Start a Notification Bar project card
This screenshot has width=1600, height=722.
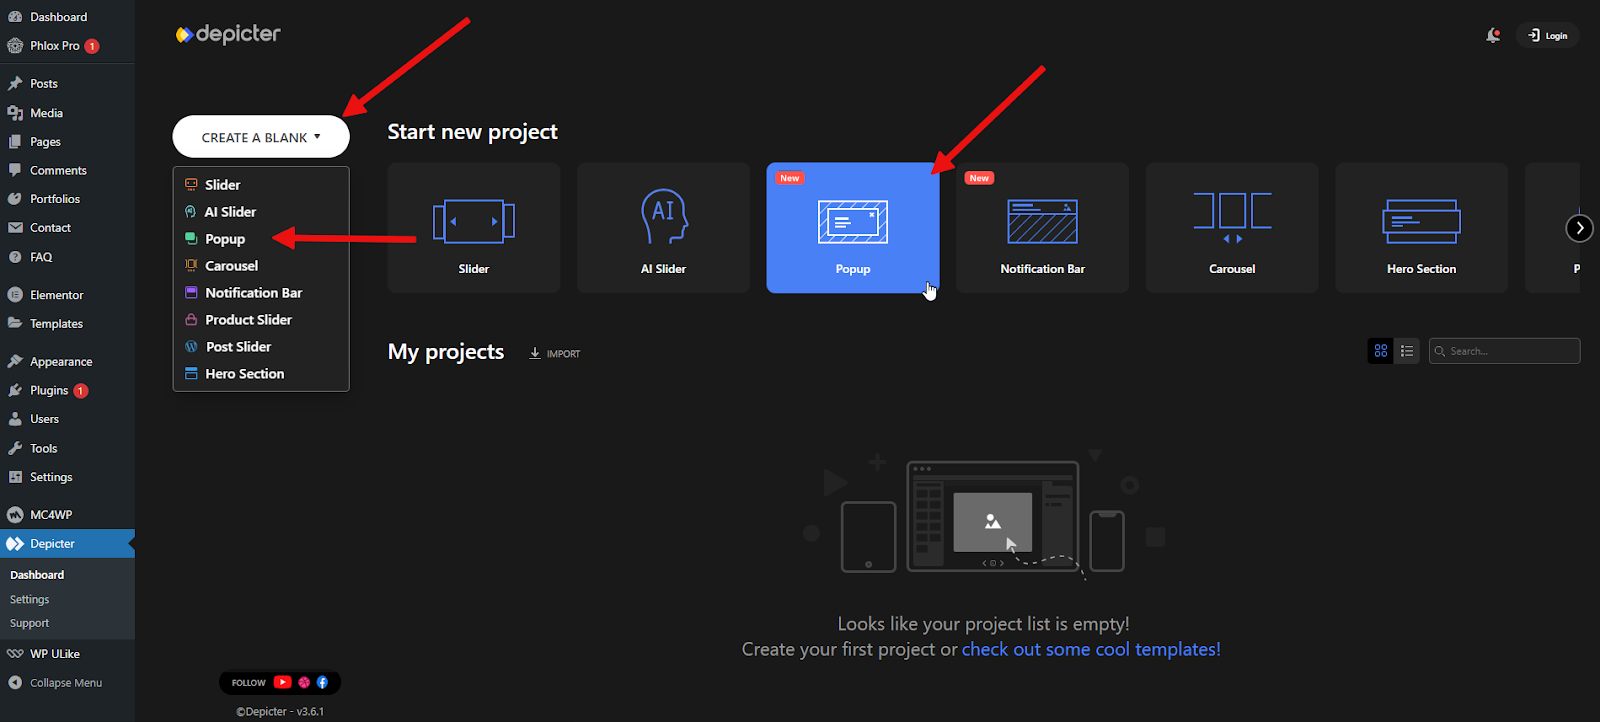click(x=1042, y=228)
